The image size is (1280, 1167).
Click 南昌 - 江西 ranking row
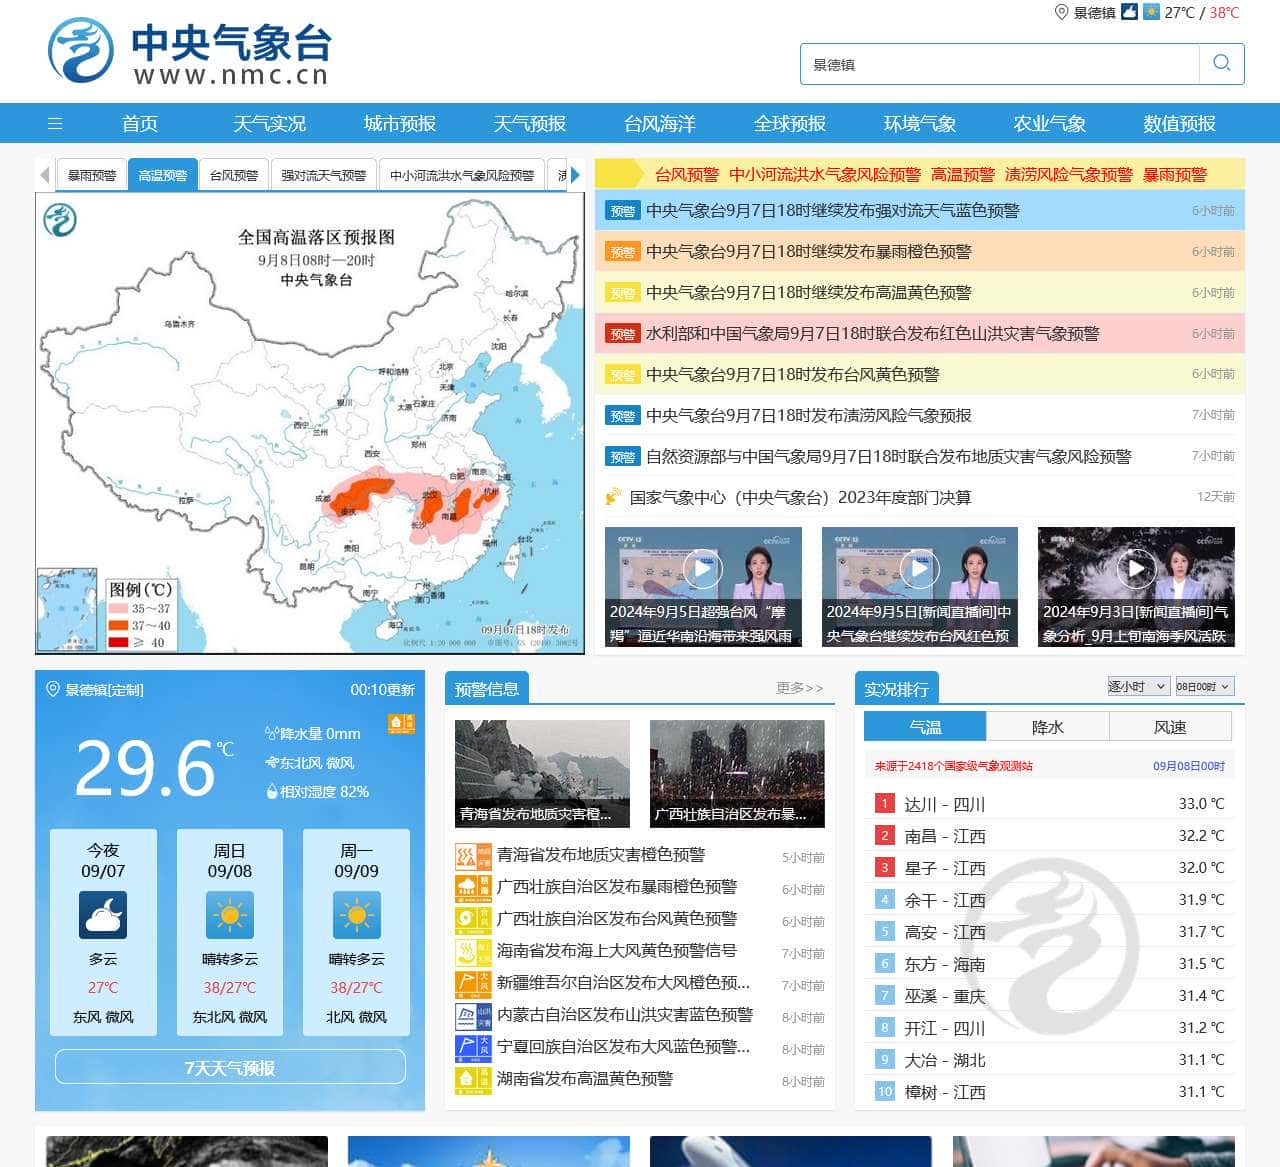1050,836
